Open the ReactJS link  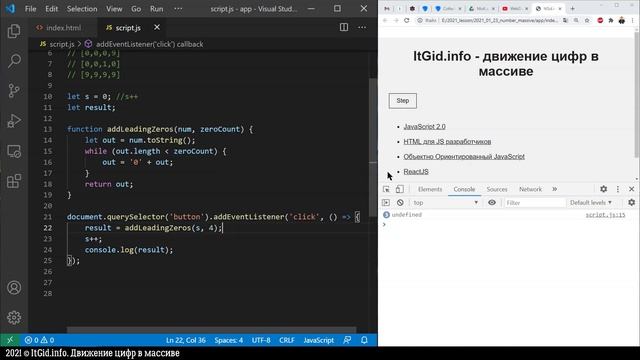[x=416, y=171]
